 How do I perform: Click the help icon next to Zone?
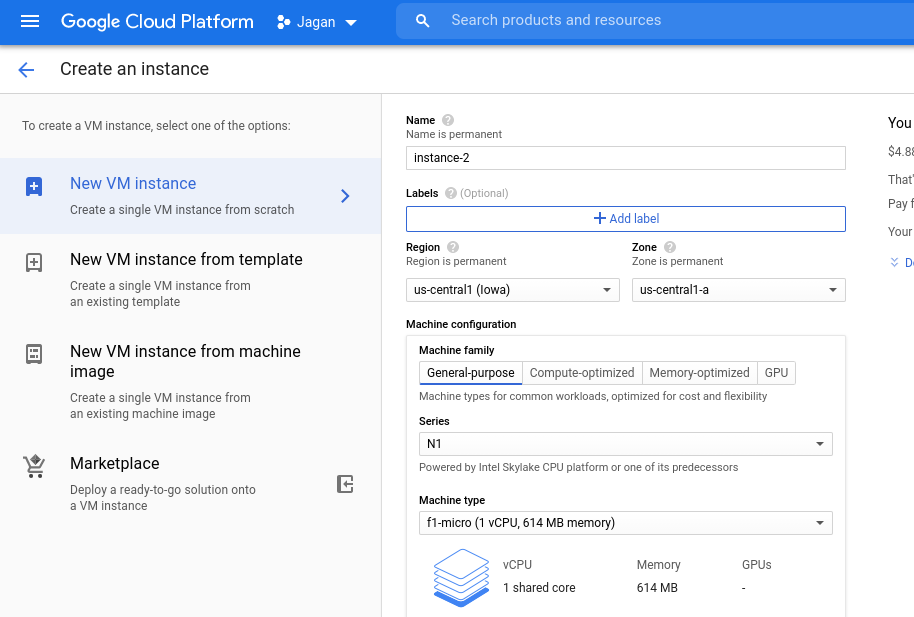pos(670,247)
